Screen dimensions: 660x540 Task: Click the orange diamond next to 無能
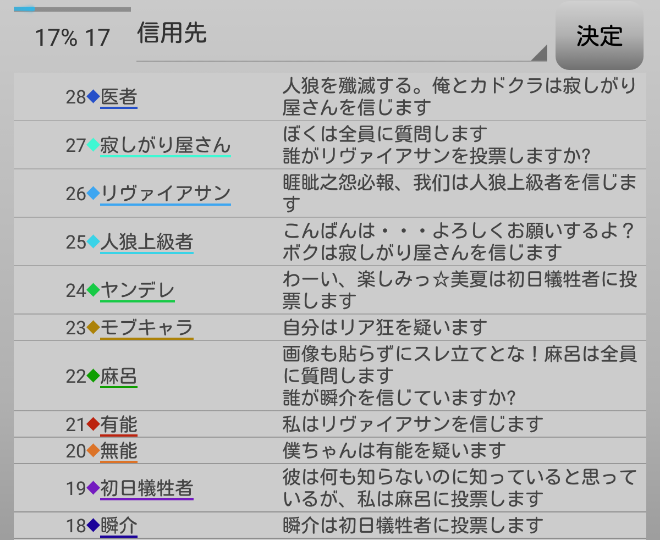93,450
